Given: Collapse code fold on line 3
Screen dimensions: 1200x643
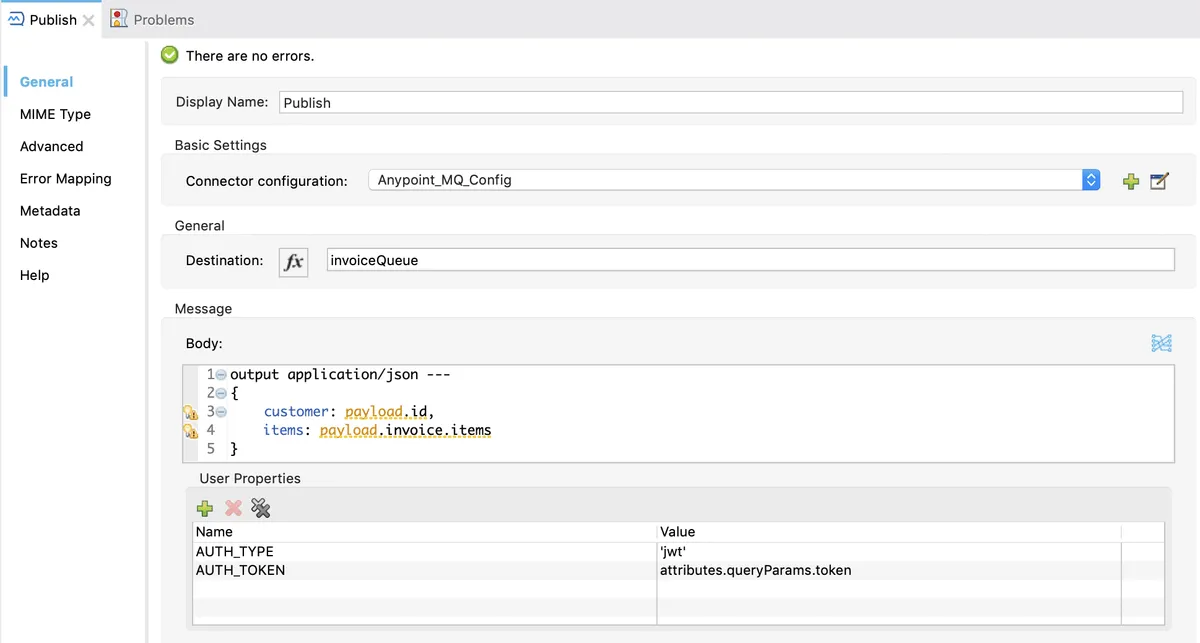Looking at the screenshot, I should (221, 412).
